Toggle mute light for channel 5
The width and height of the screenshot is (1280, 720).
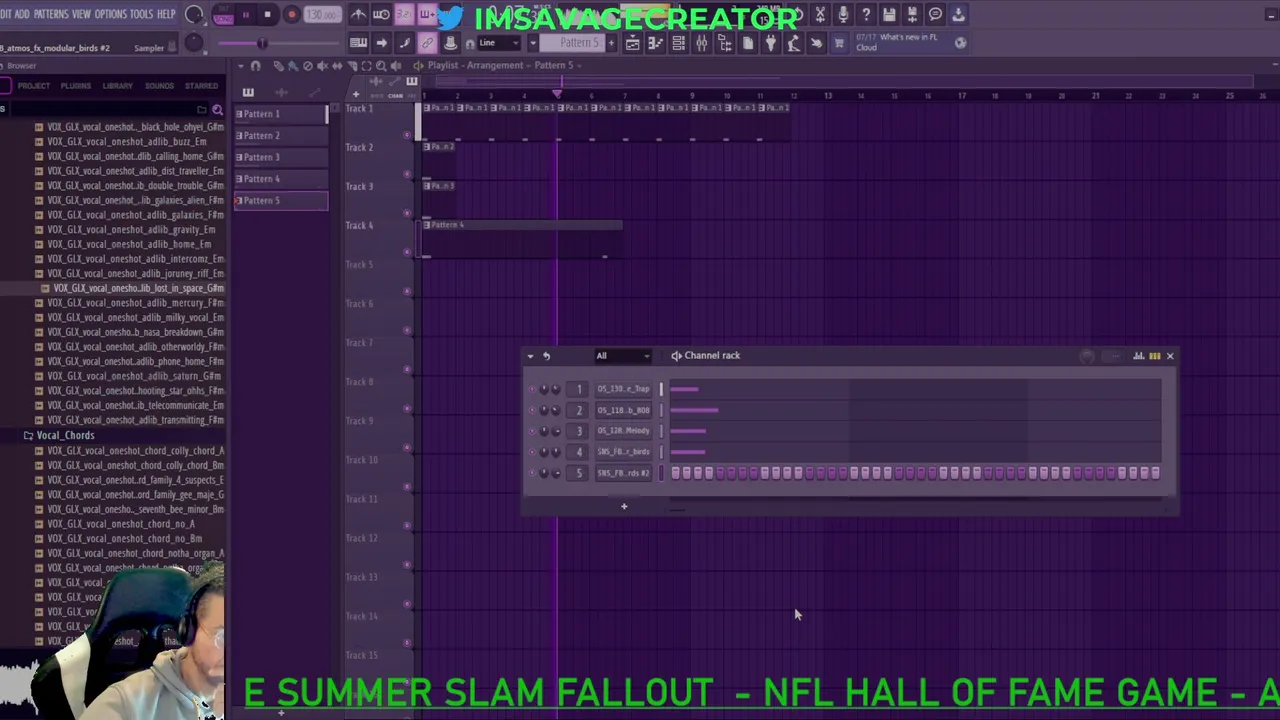pyautogui.click(x=532, y=473)
